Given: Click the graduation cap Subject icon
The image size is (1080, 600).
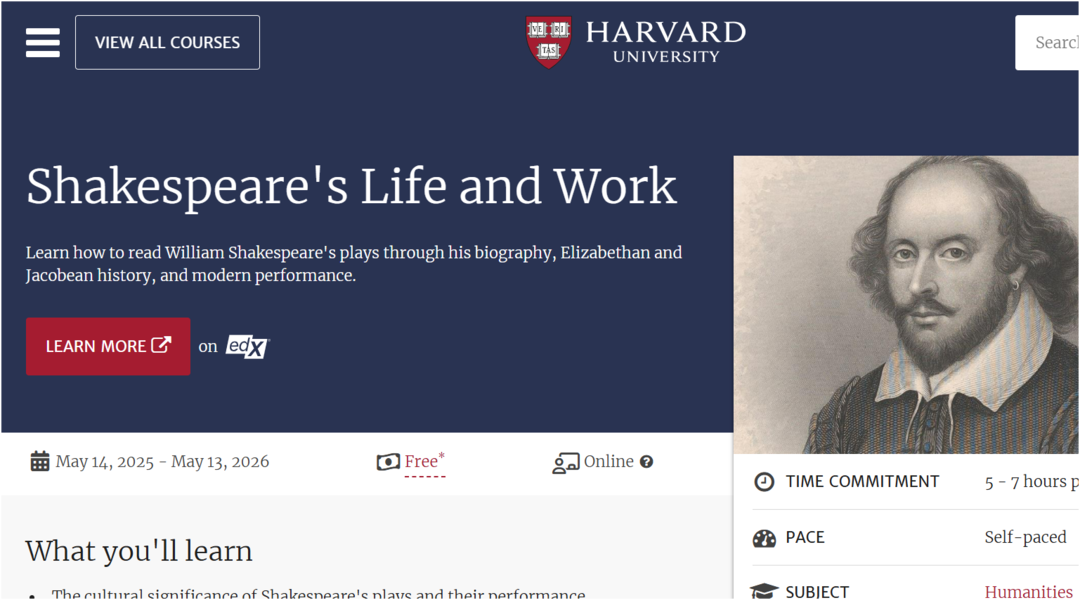Looking at the screenshot, I should (x=764, y=592).
